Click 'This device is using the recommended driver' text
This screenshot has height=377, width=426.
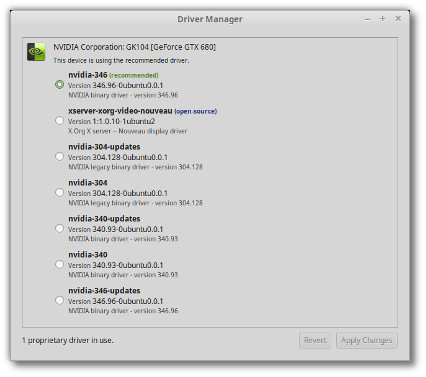(x=121, y=61)
